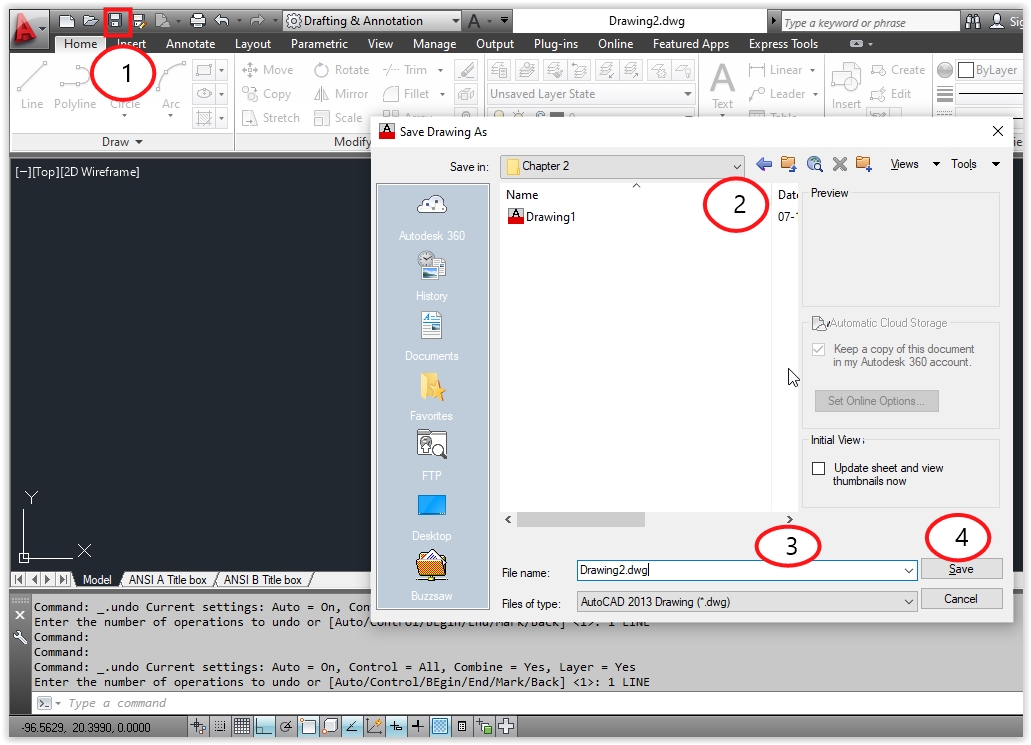Image resolution: width=1031 pixels, height=745 pixels.
Task: Expand the Circle tool dropdown arrow
Action: click(125, 116)
